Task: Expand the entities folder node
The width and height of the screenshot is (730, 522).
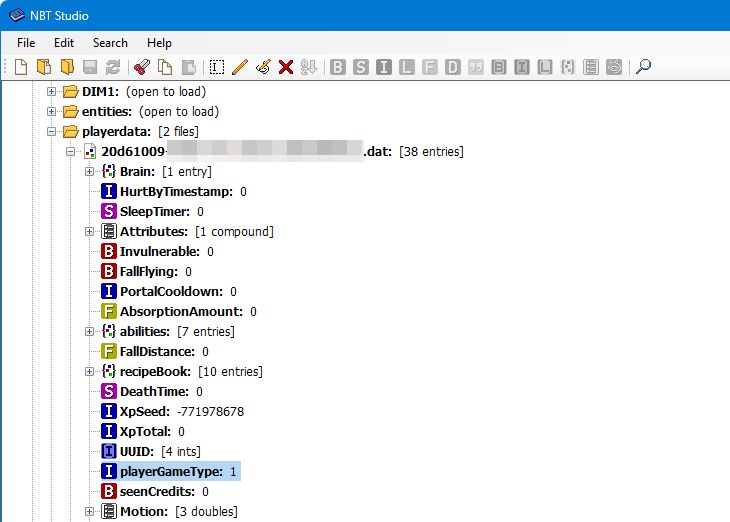Action: [x=52, y=112]
